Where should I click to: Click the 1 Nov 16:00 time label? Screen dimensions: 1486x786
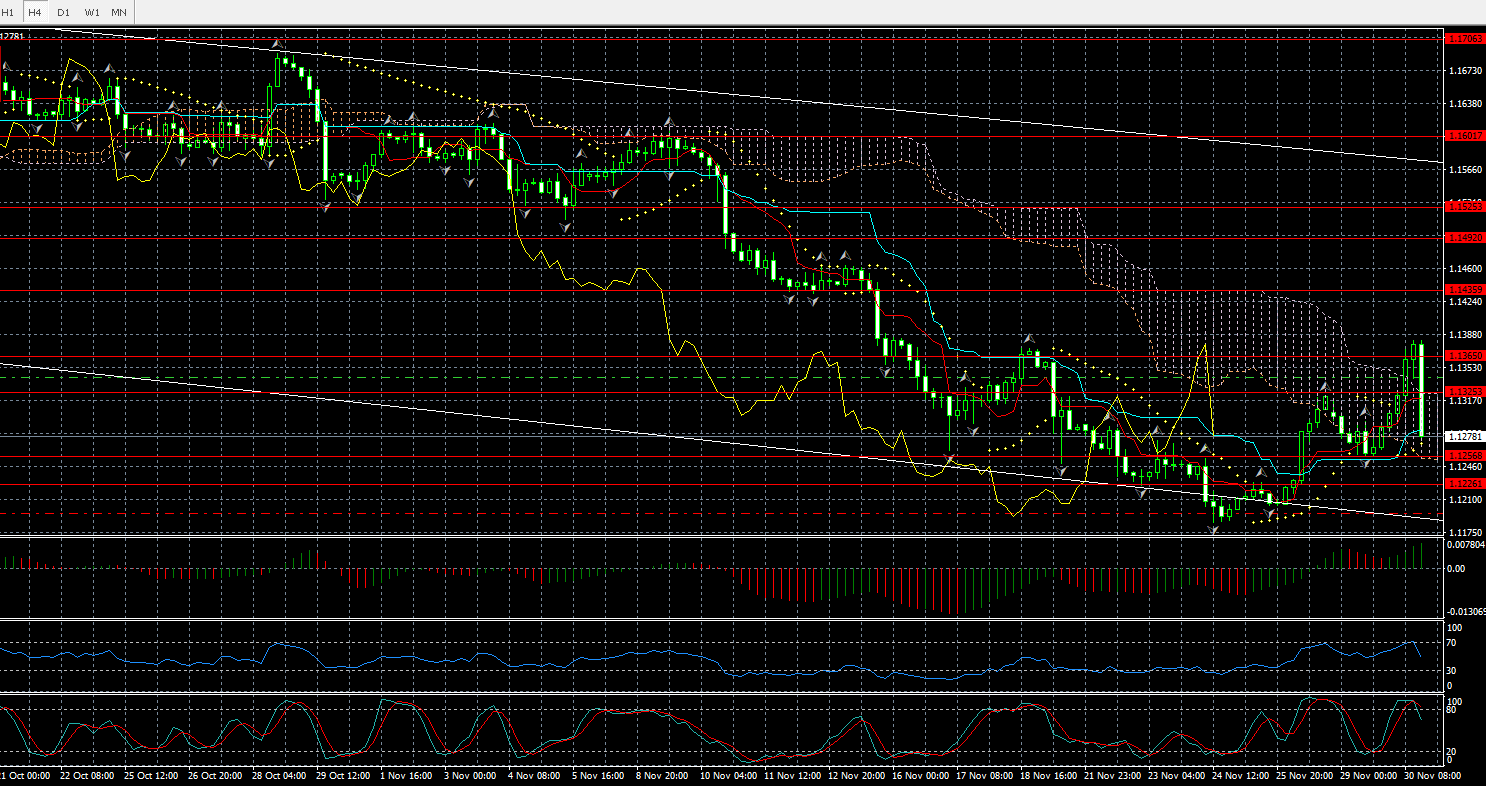point(408,776)
